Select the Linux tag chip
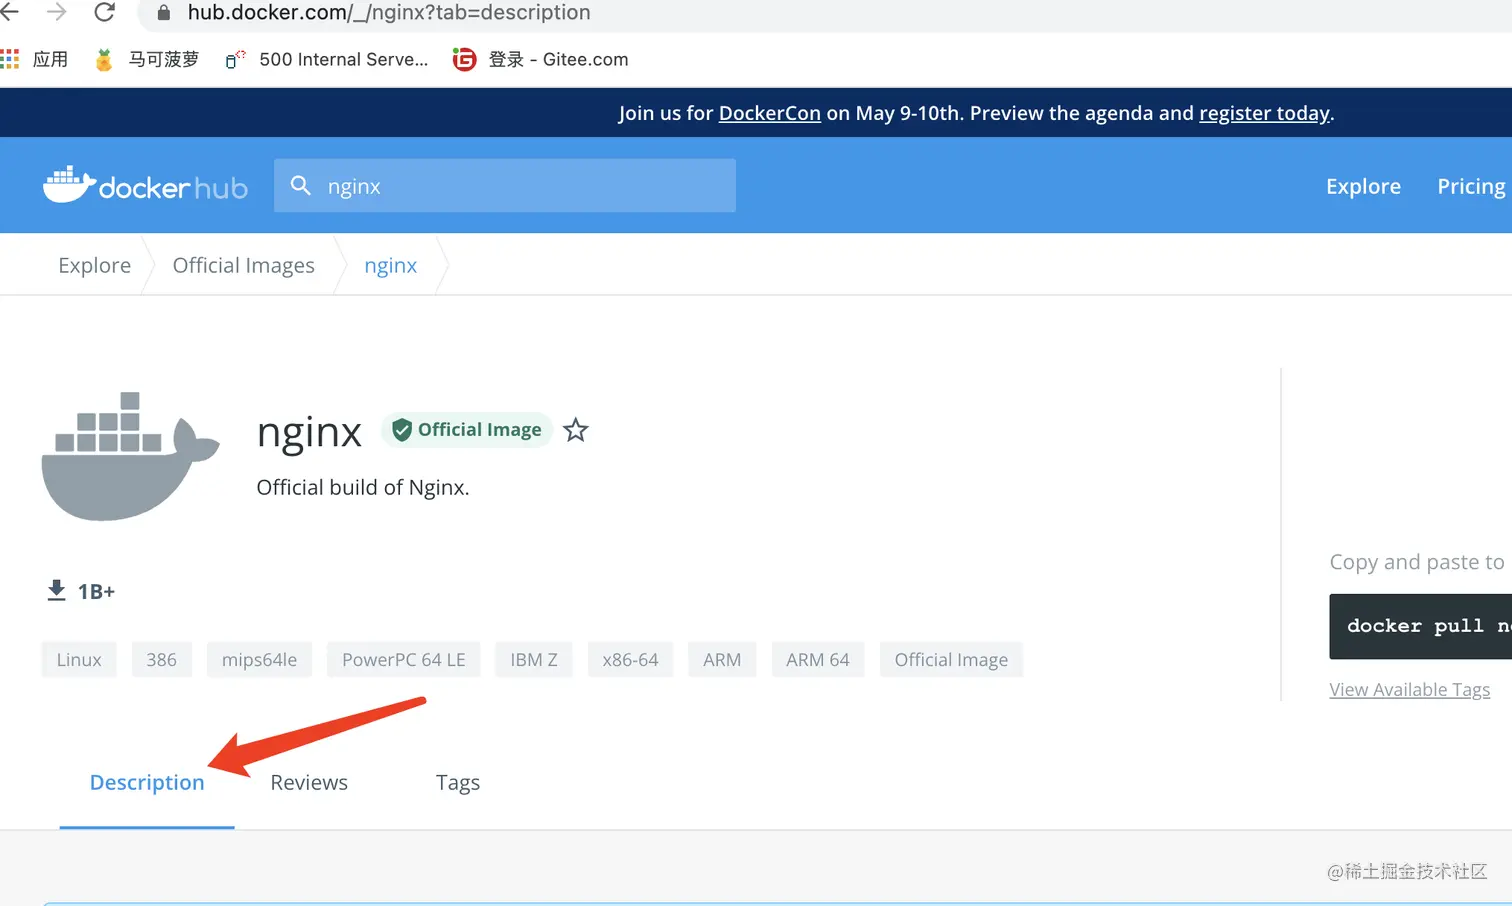1512x906 pixels. (79, 660)
